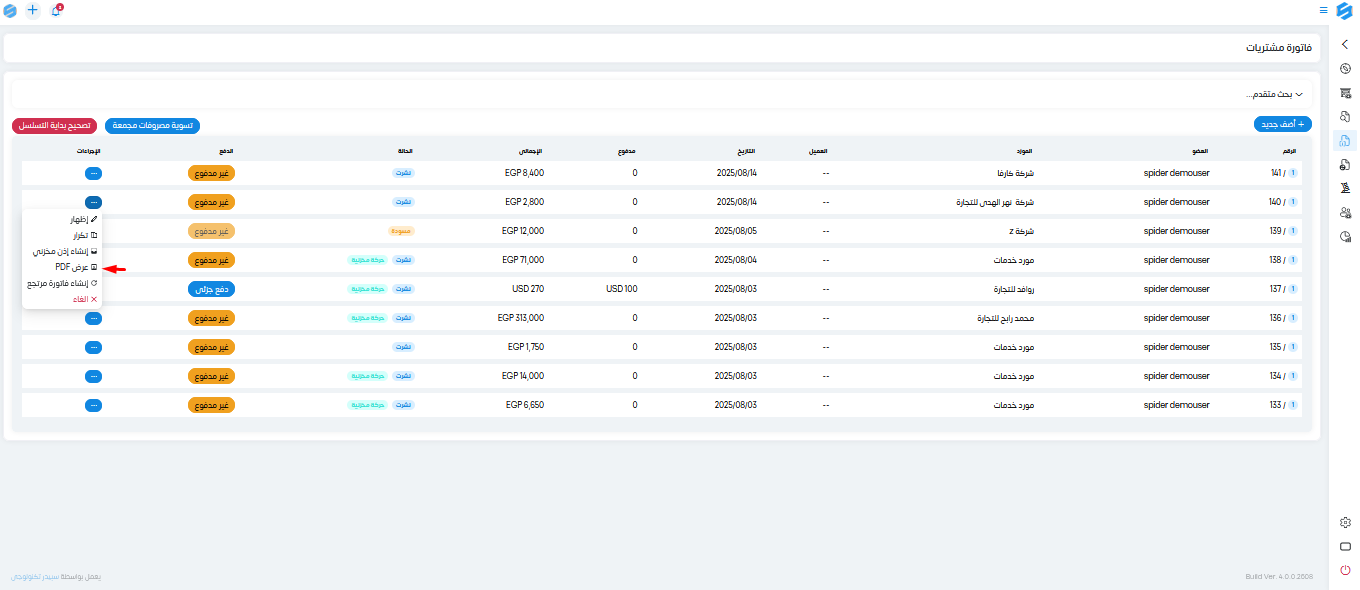Click the paid amount USD 100
This screenshot has width=1360, height=590.
pyautogui.click(x=621, y=289)
